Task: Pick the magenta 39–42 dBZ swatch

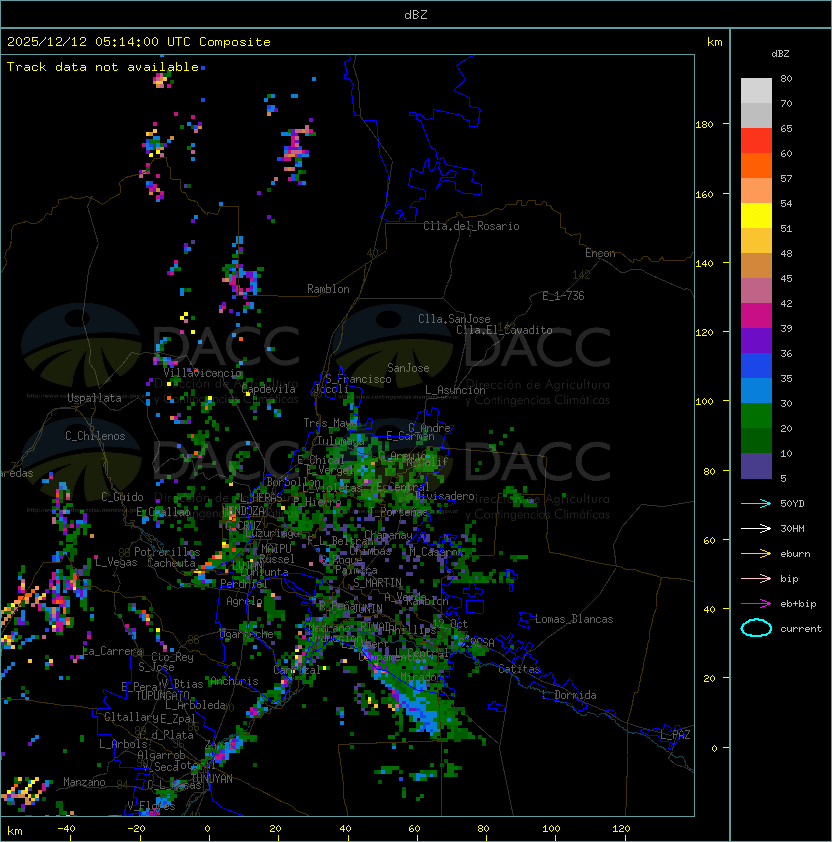Action: click(756, 316)
